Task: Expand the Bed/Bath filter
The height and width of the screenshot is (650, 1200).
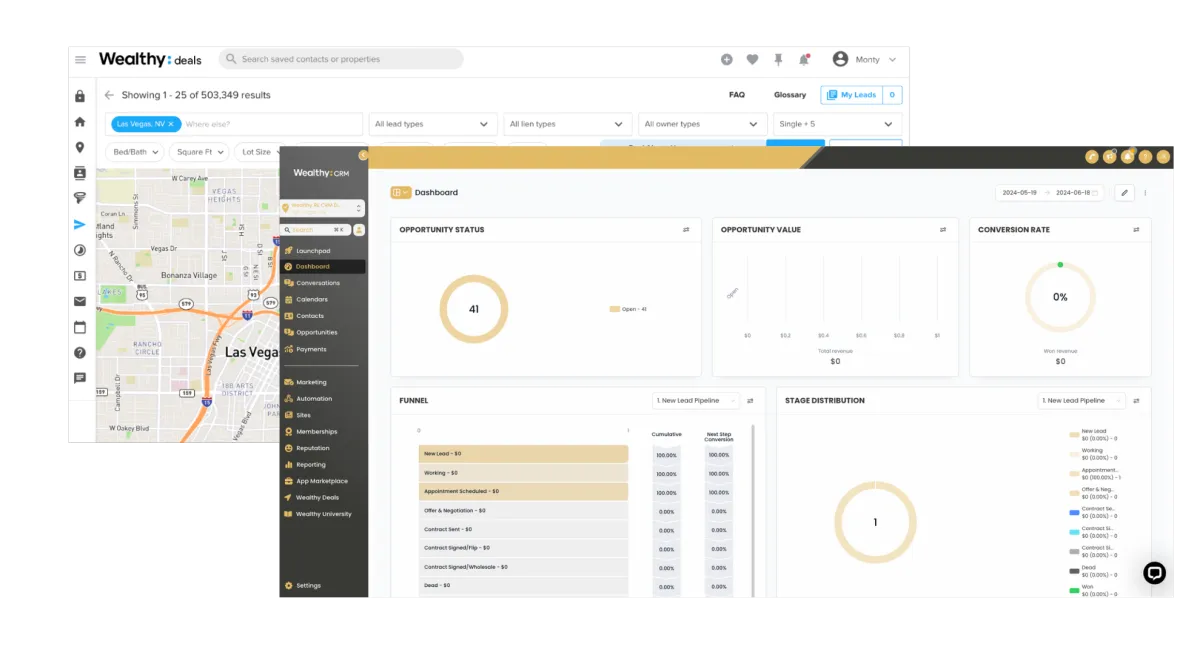Action: pos(135,152)
